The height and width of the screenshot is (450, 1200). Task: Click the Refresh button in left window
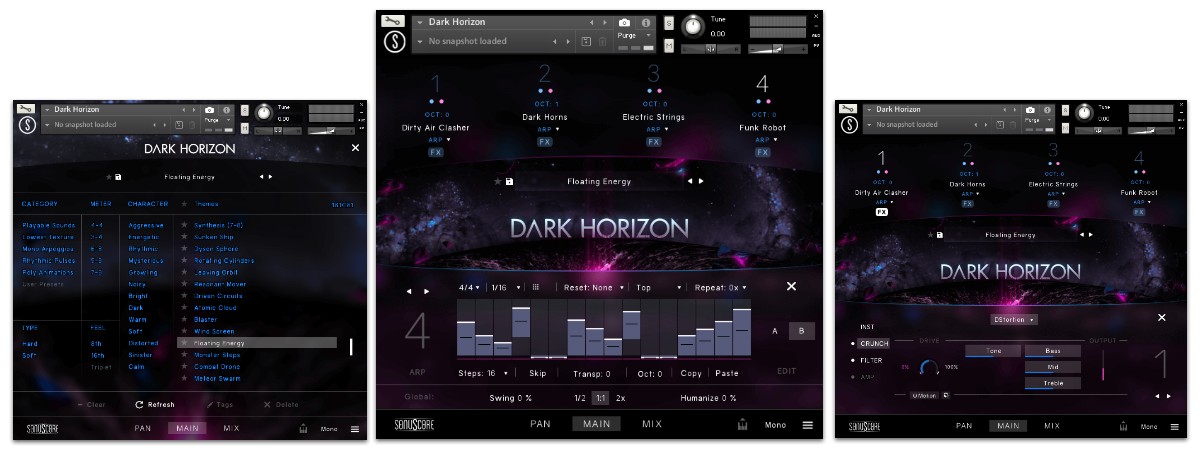[154, 405]
